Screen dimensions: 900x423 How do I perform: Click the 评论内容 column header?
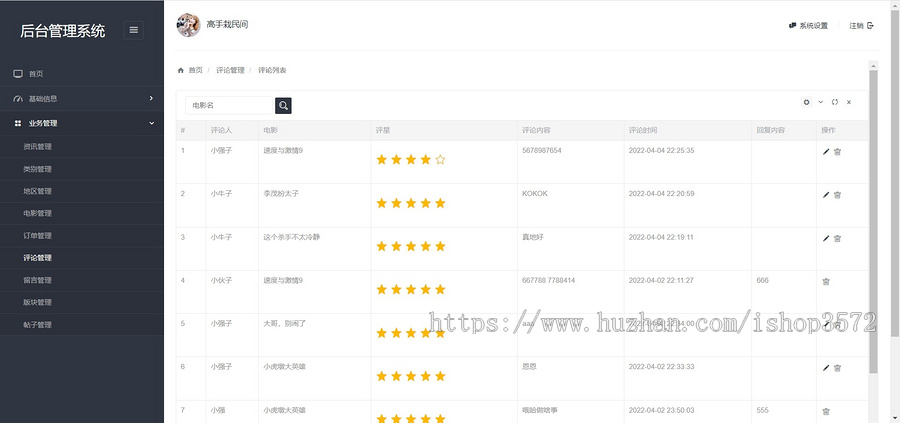[536, 130]
